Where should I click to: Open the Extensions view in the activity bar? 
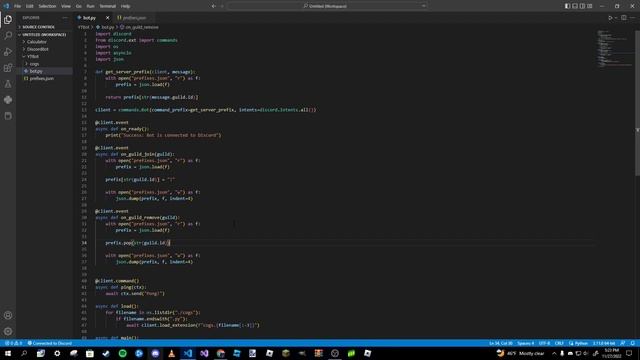8,68
